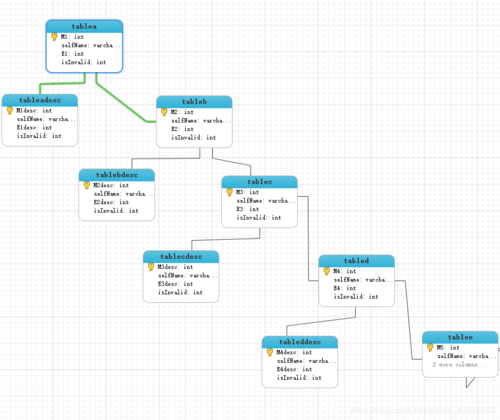The image size is (500, 420).
Task: Click the 'E4desc: int' column
Action: (x=295, y=369)
